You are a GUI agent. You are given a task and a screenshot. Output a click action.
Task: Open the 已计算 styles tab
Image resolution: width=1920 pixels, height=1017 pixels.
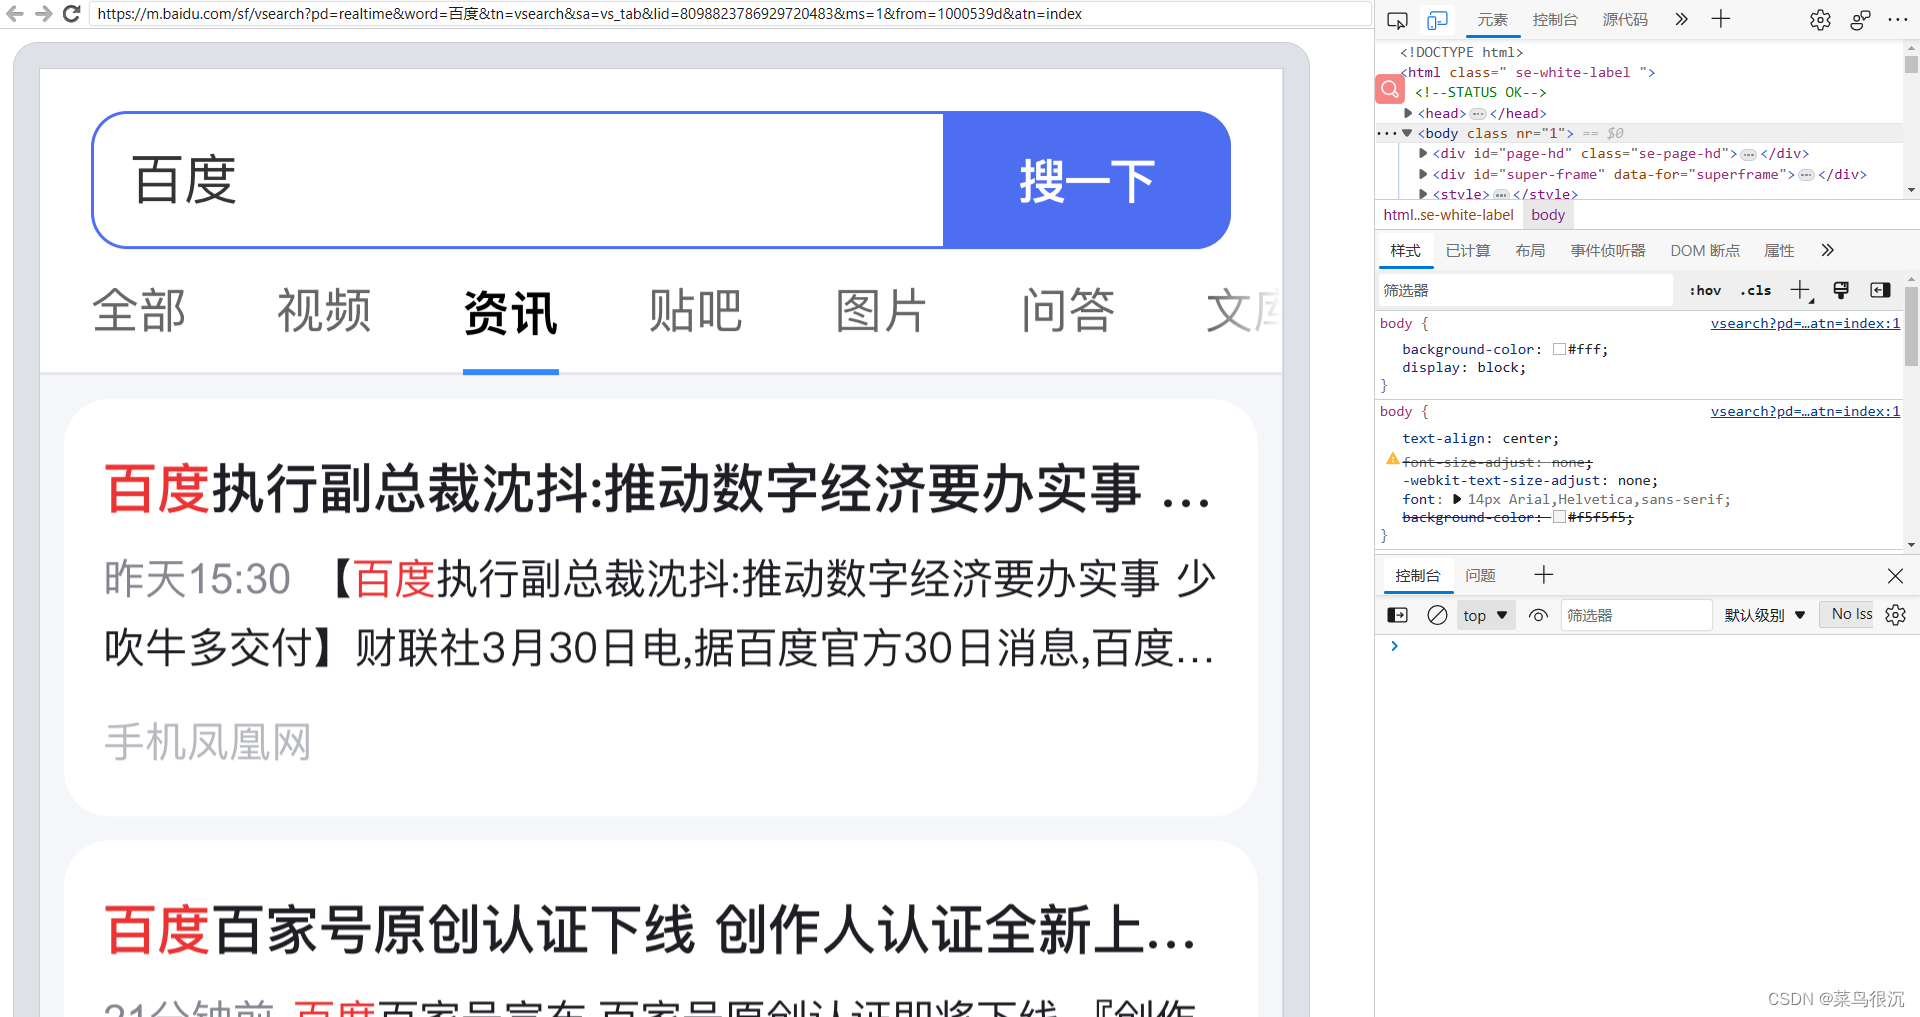[1468, 250]
